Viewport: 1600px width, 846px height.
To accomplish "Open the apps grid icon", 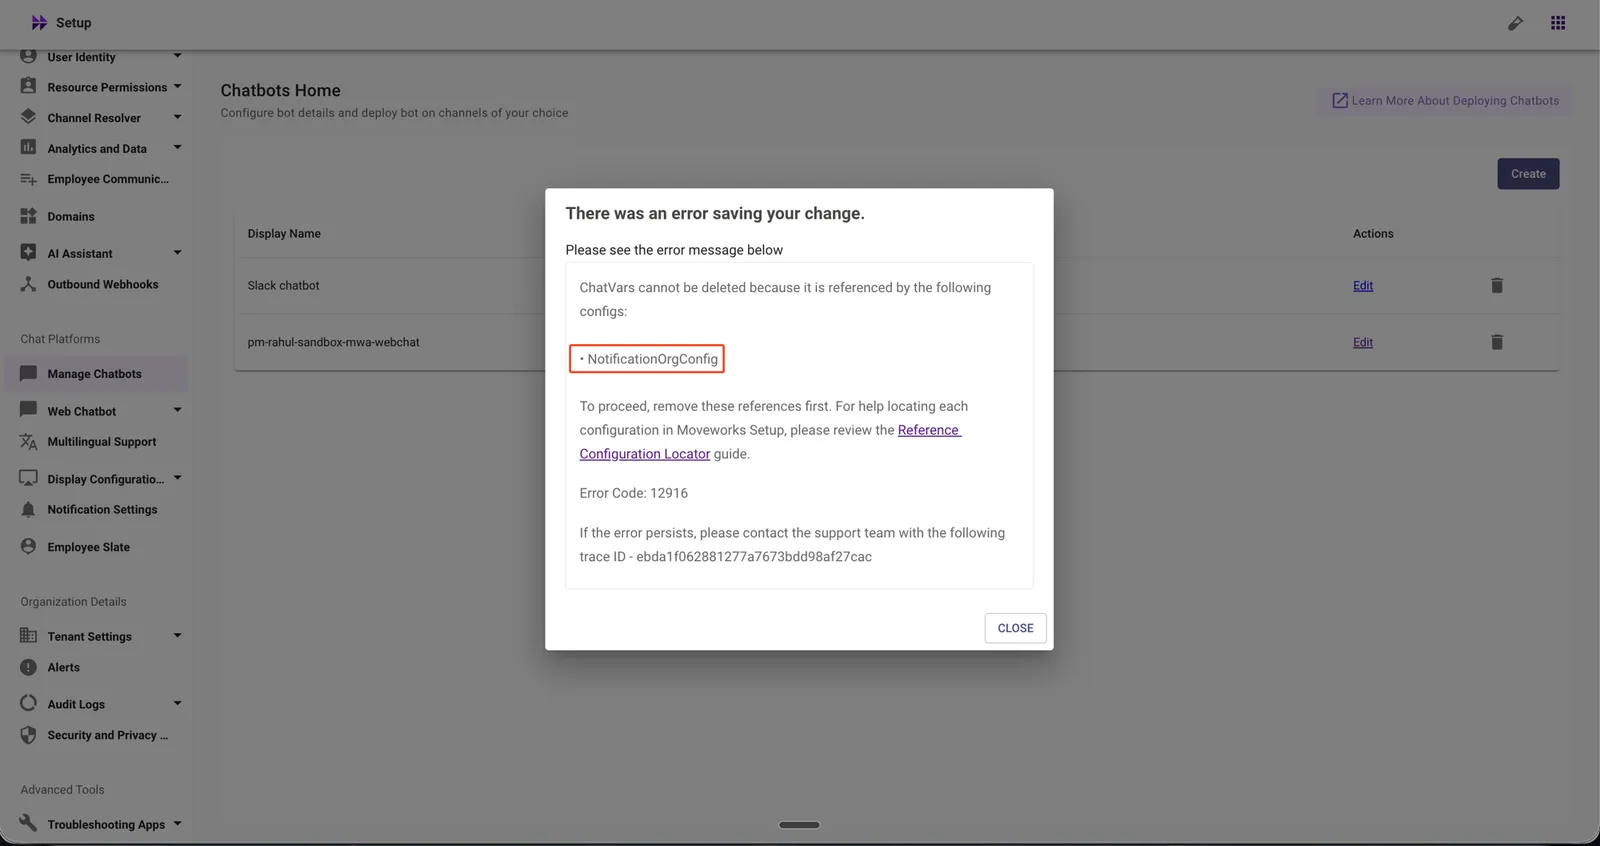I will click(x=1558, y=23).
